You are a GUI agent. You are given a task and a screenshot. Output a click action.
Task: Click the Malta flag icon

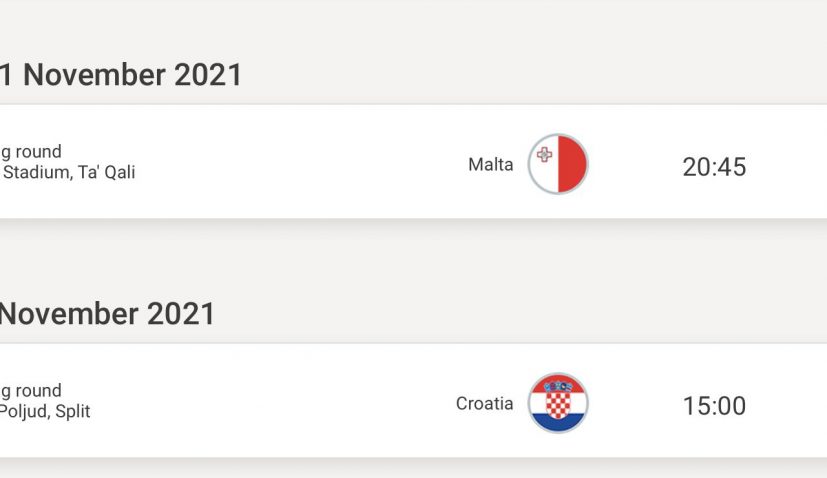[558, 164]
